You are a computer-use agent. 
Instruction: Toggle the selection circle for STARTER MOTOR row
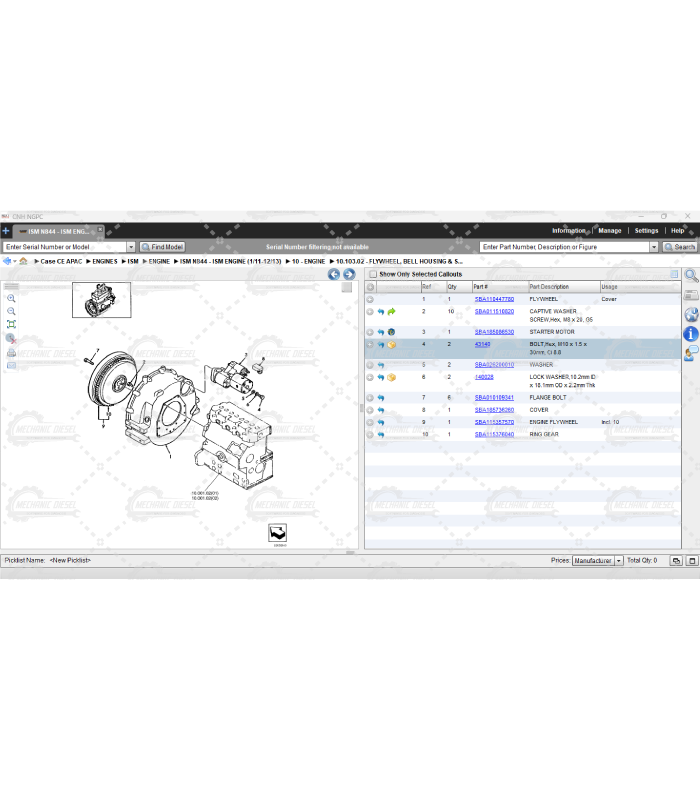click(x=370, y=332)
